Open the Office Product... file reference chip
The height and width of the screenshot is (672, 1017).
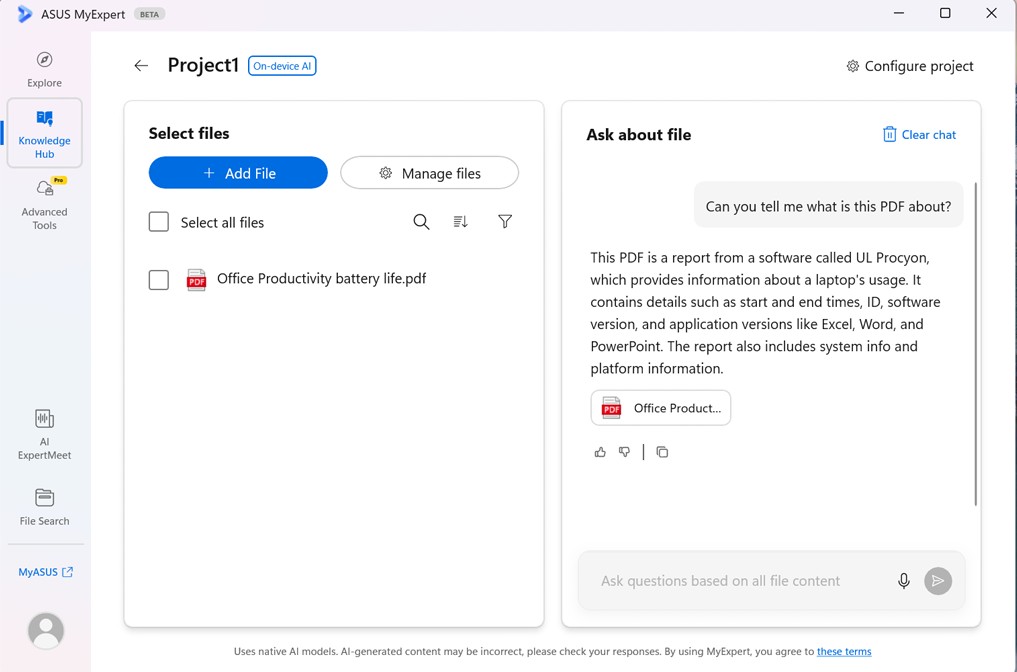pos(660,408)
